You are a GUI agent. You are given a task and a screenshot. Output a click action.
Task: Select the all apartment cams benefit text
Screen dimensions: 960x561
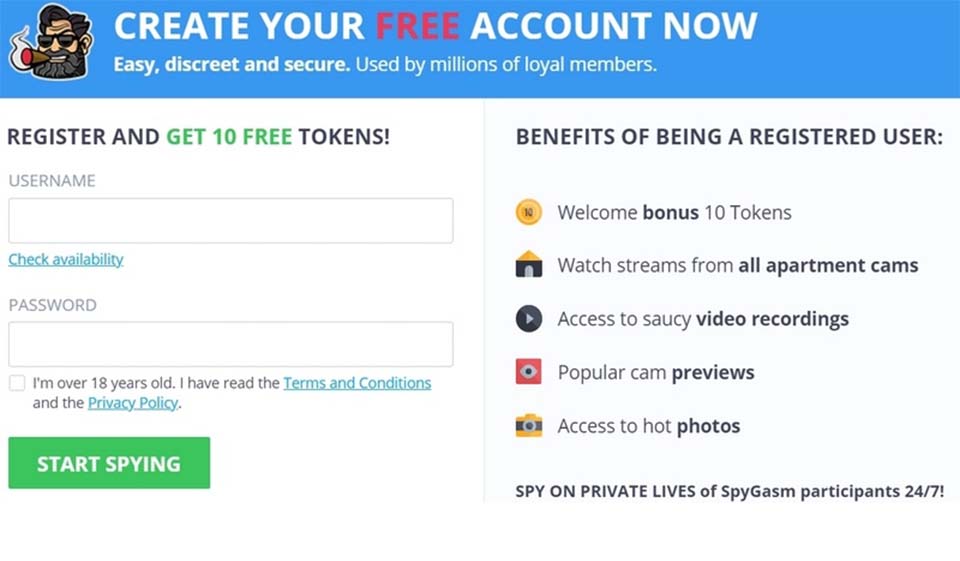pos(738,265)
